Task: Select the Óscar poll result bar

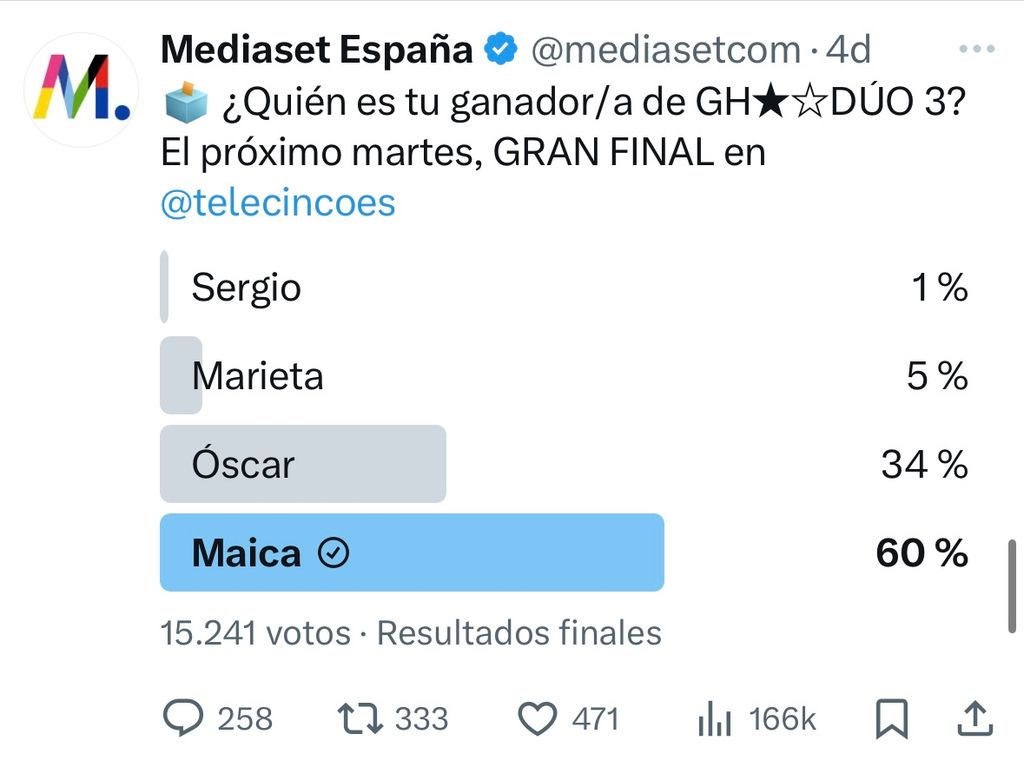Action: point(303,464)
